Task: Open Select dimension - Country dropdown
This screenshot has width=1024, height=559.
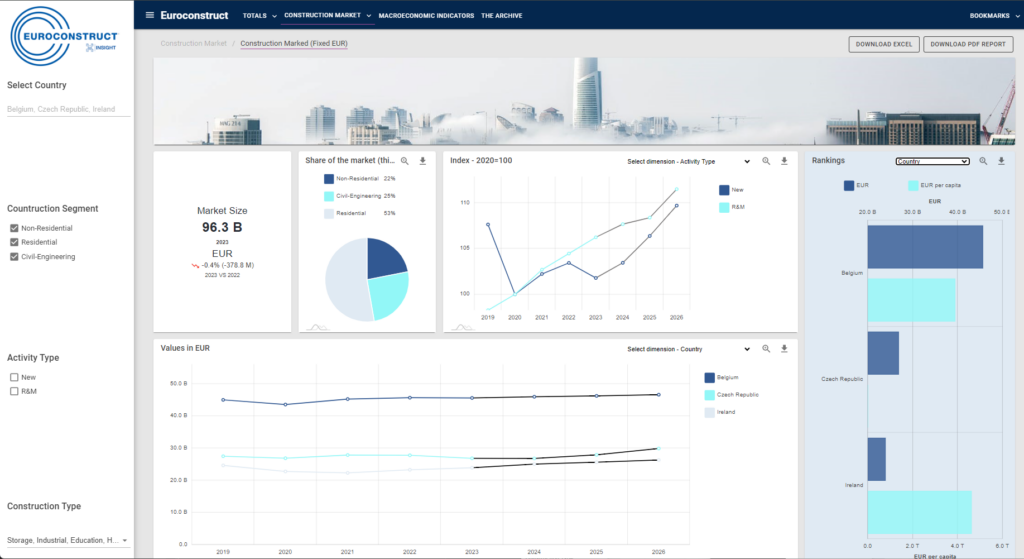Action: pyautogui.click(x=688, y=349)
